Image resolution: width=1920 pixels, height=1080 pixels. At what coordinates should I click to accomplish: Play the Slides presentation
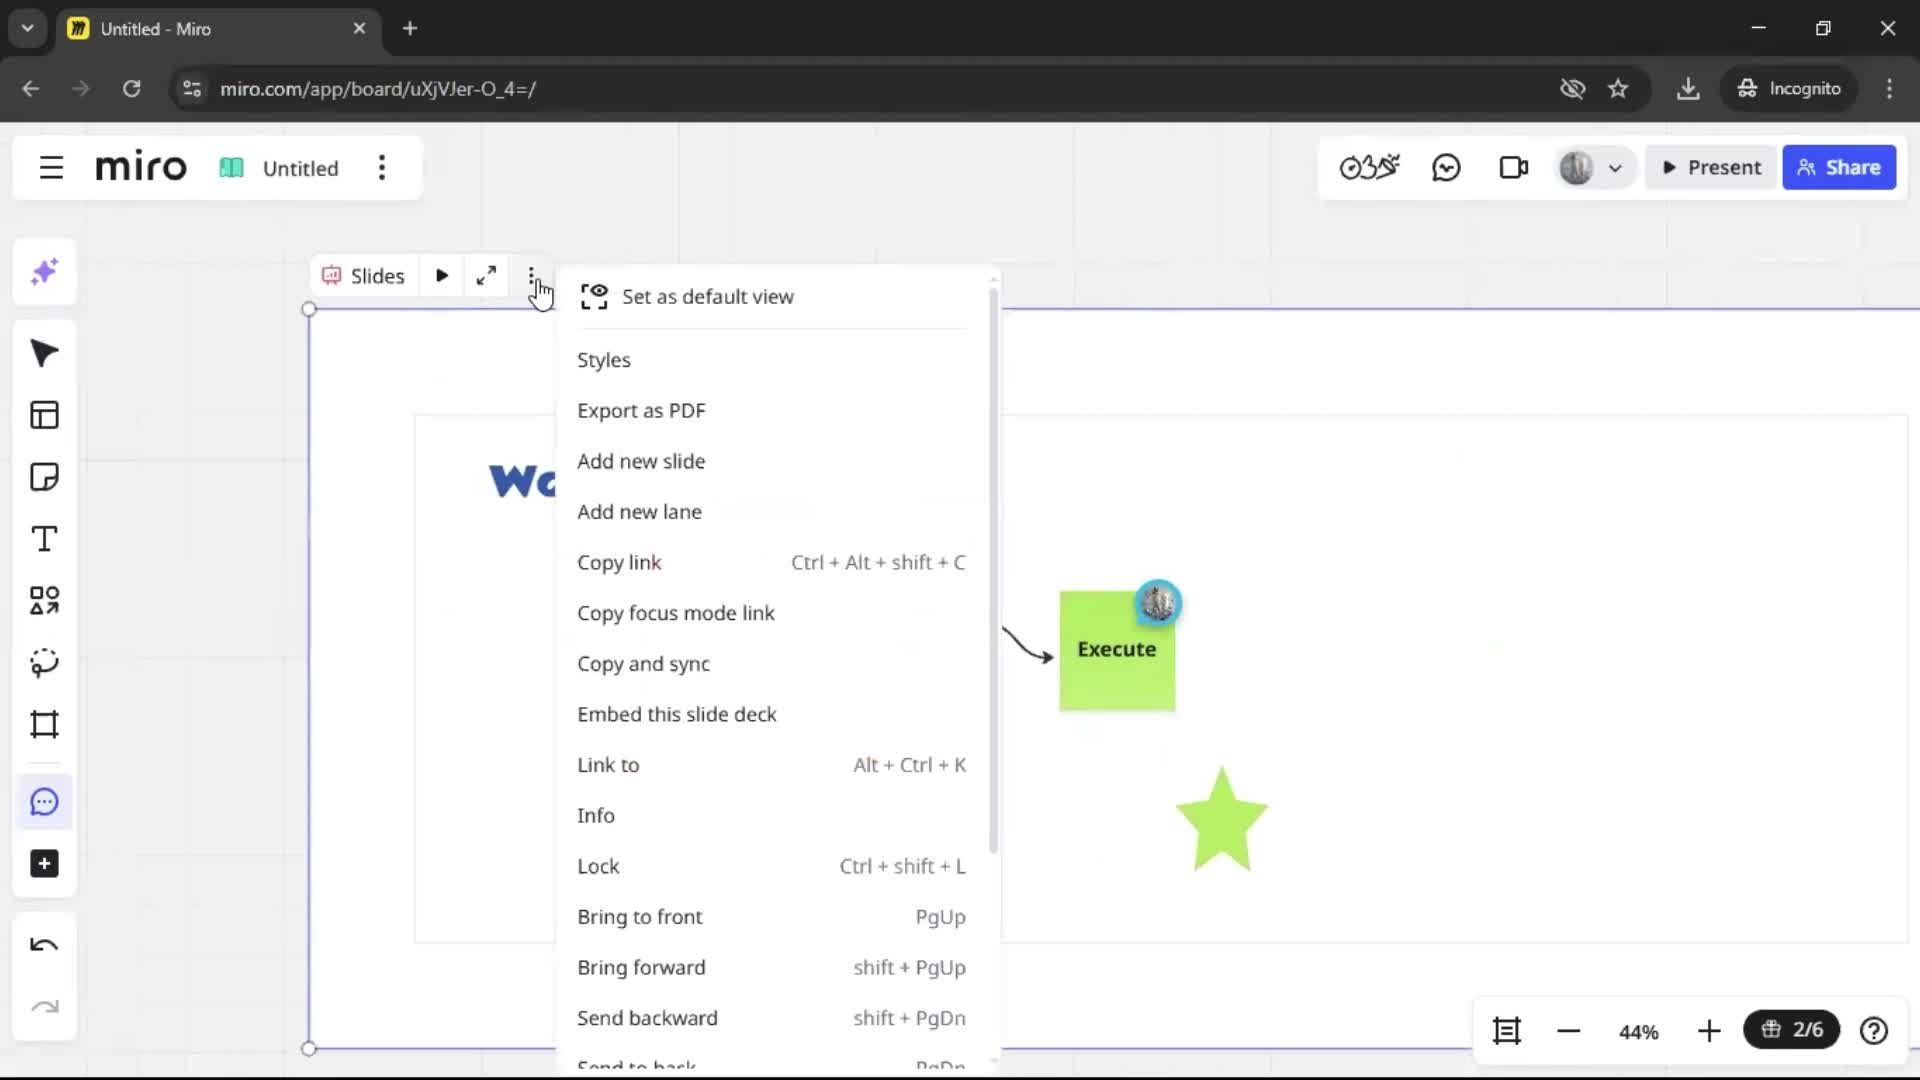point(442,276)
